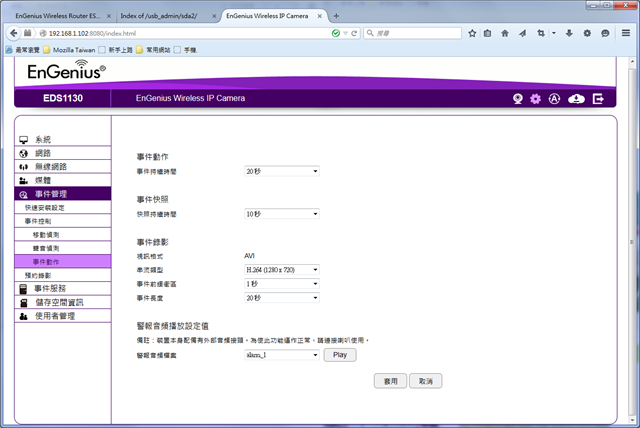Viewport: 640px width, 428px height.
Task: Expand the crop tool dropdown arrow in toolbar
Action: click(x=554, y=33)
